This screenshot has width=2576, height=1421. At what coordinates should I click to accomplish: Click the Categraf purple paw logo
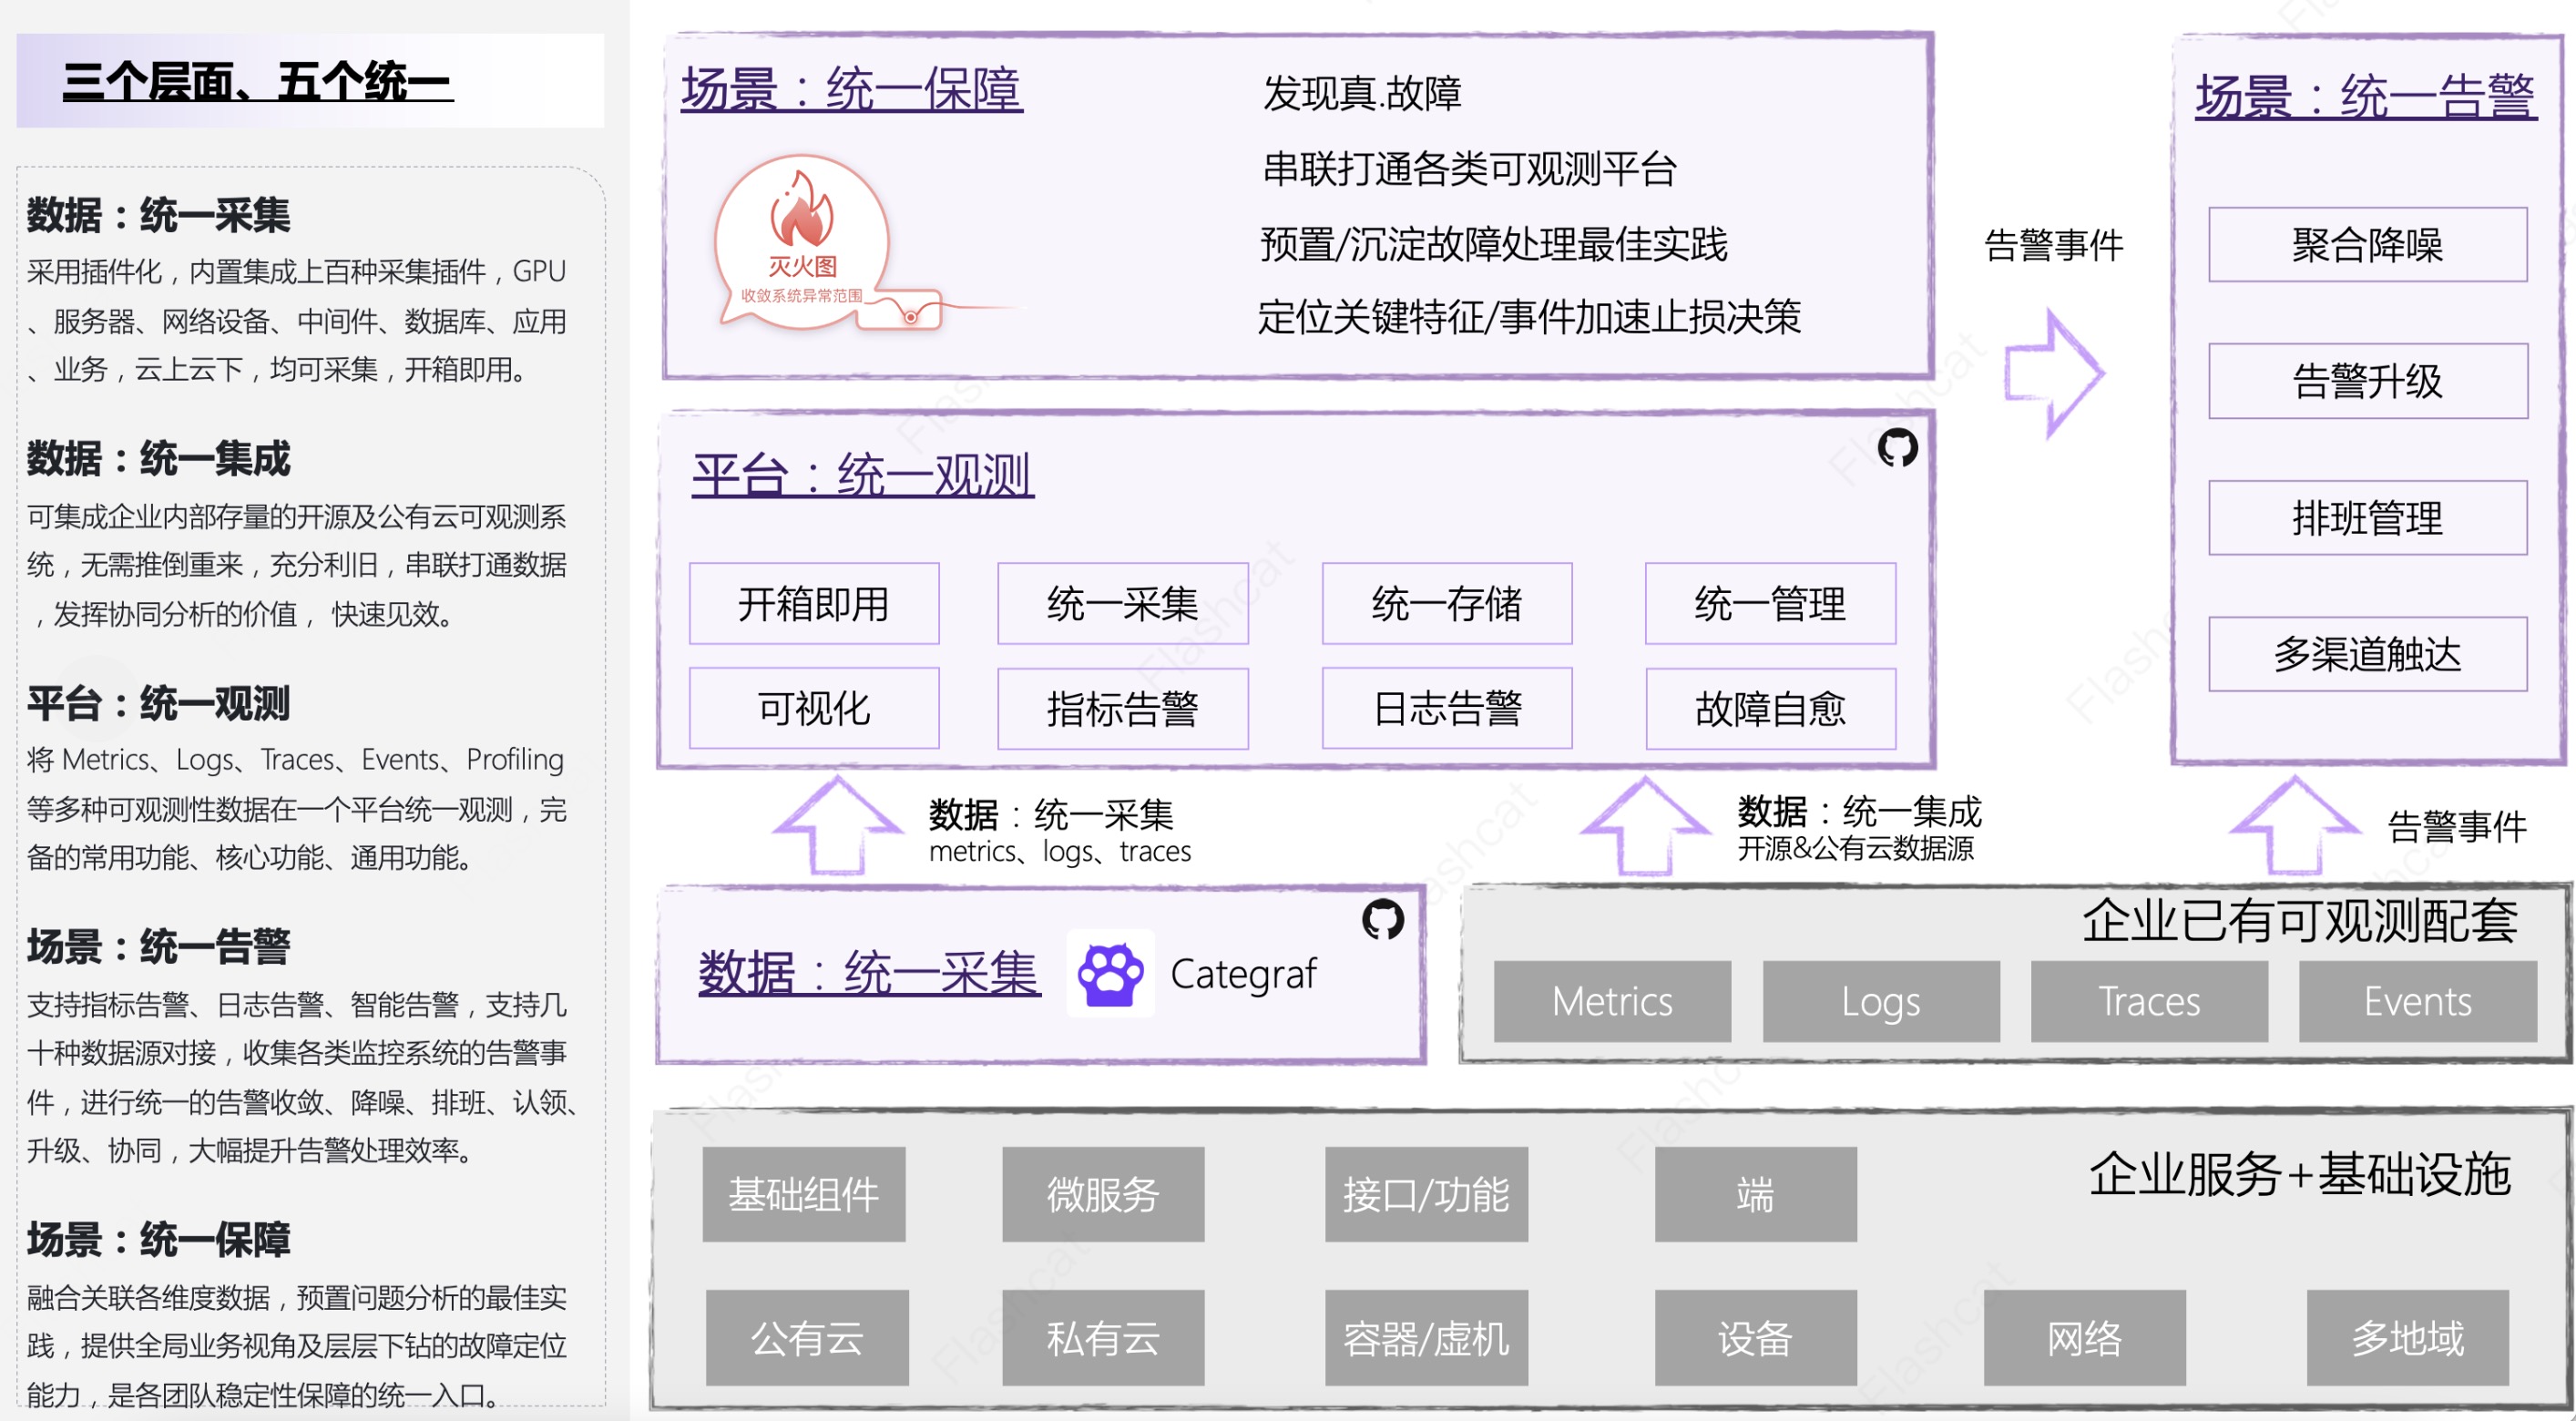1110,973
